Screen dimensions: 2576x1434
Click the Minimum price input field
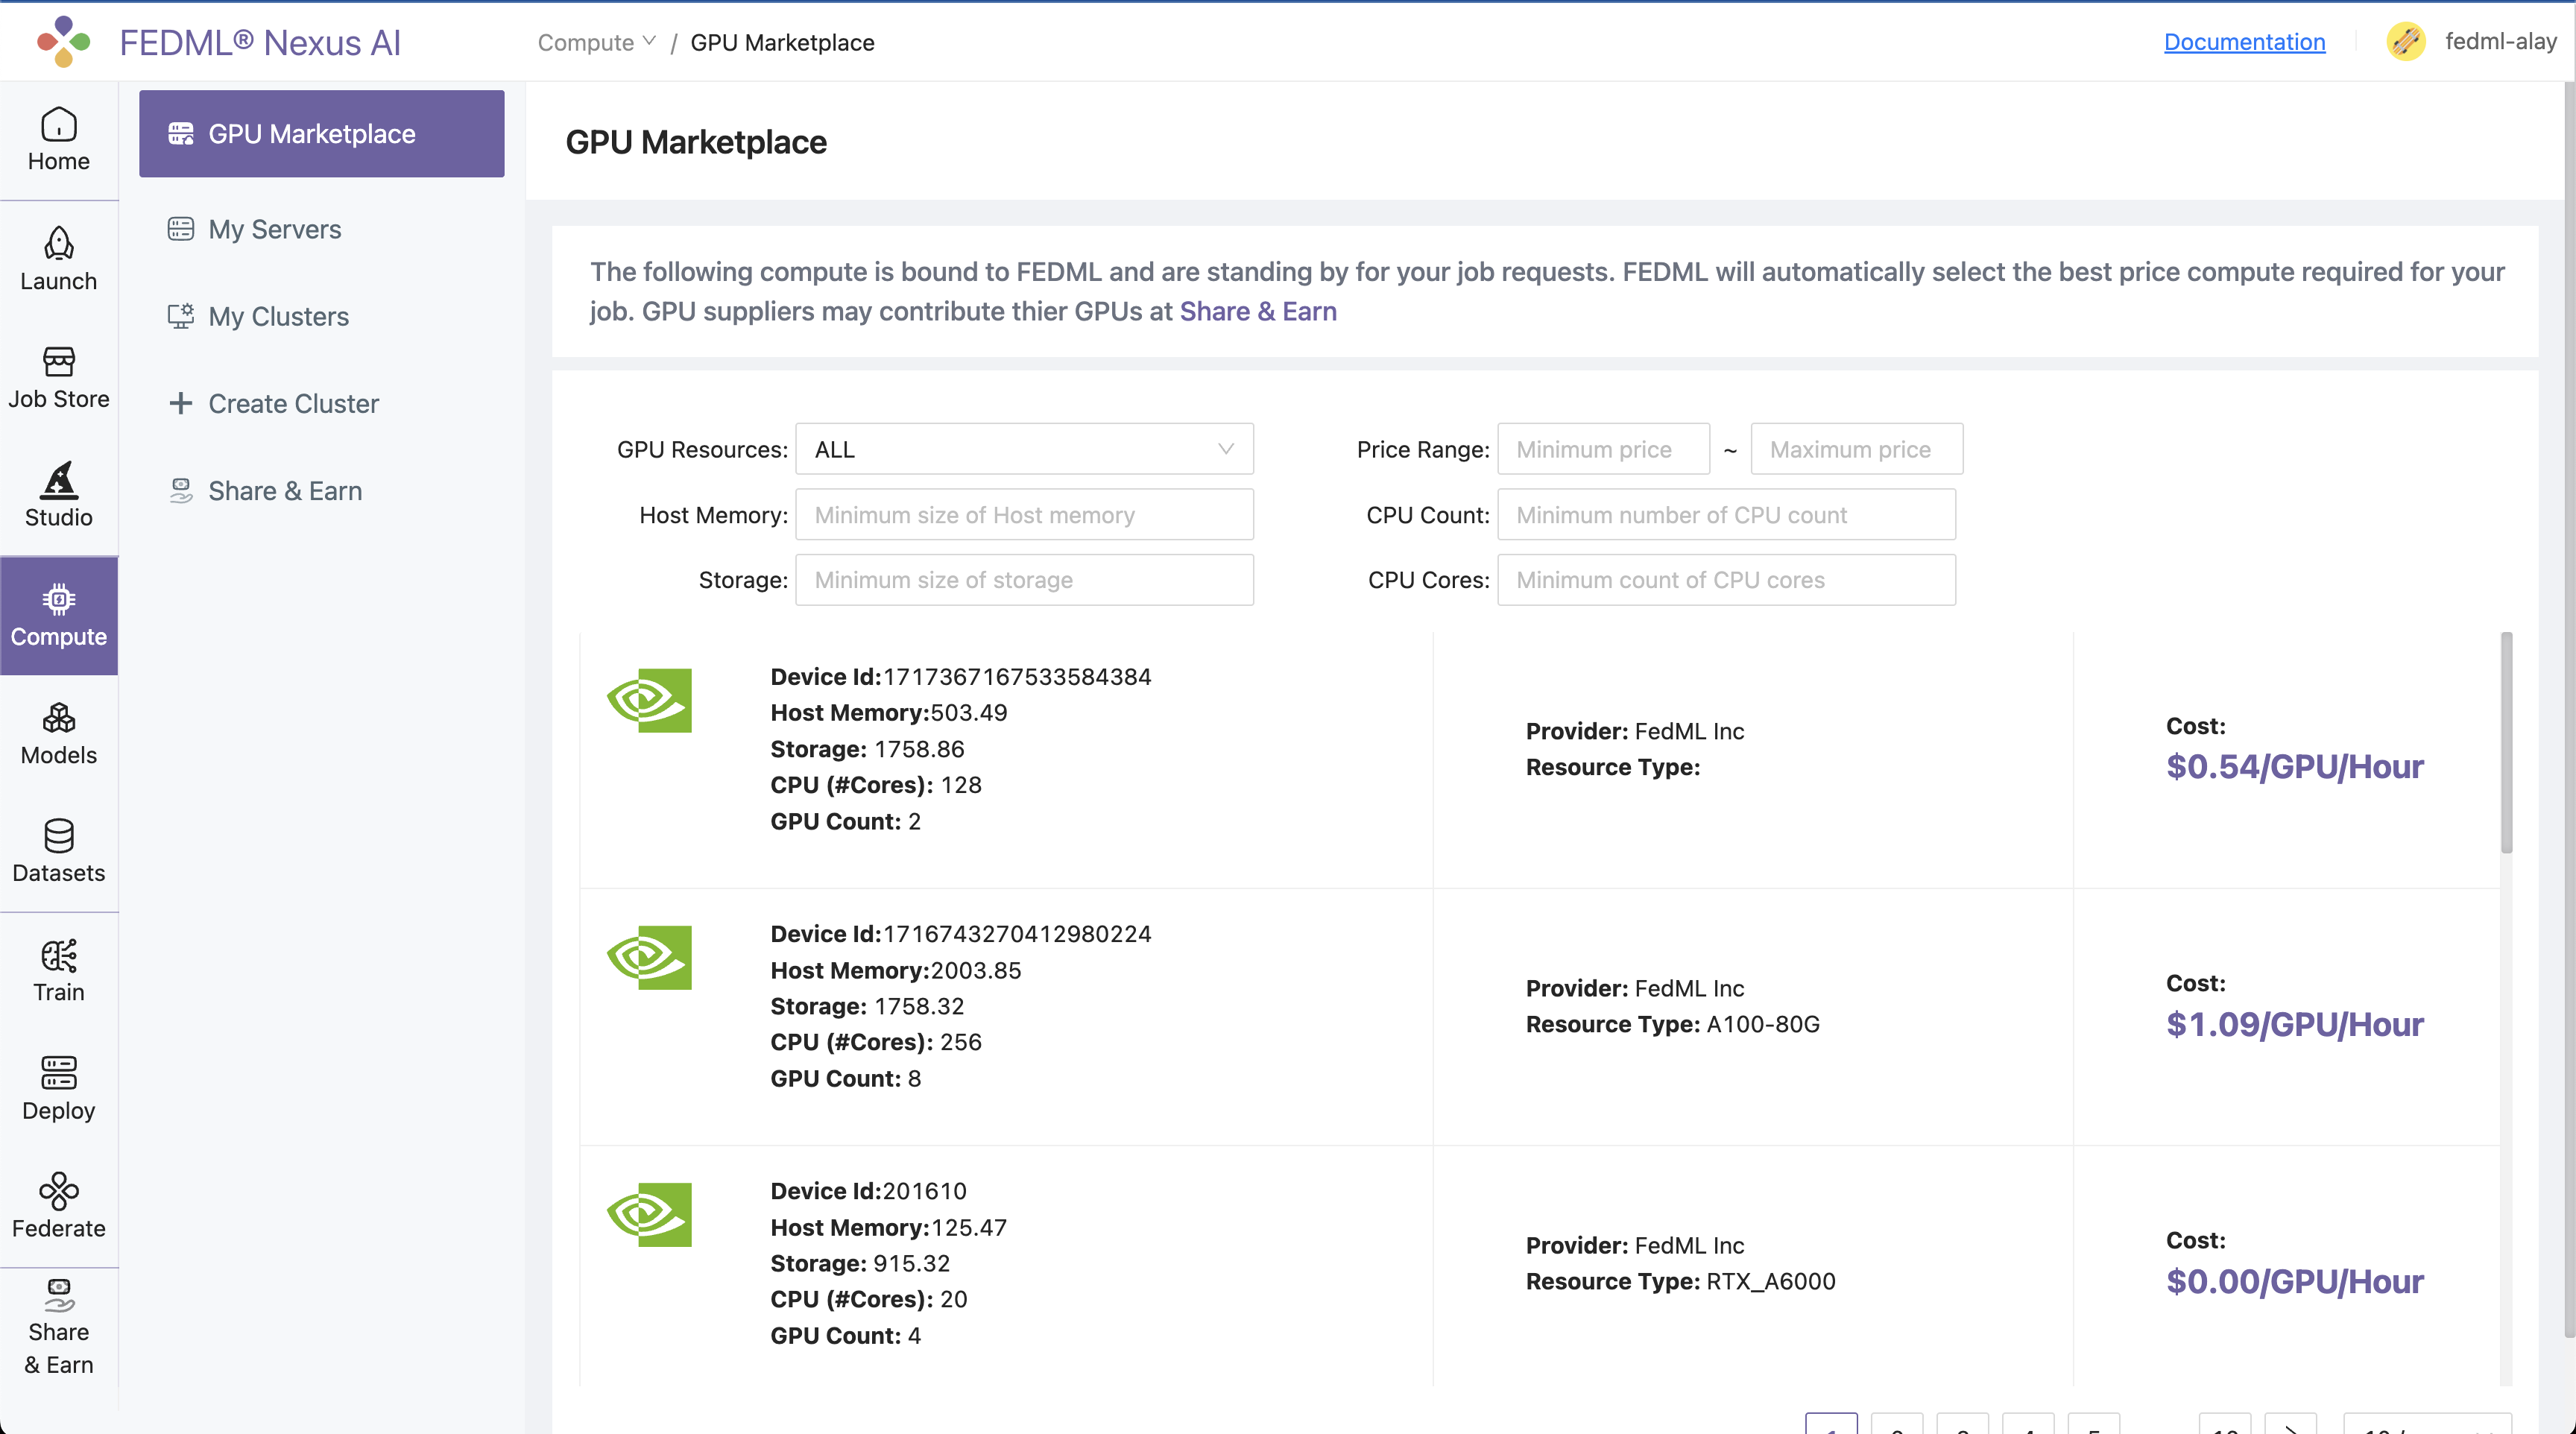point(1603,449)
